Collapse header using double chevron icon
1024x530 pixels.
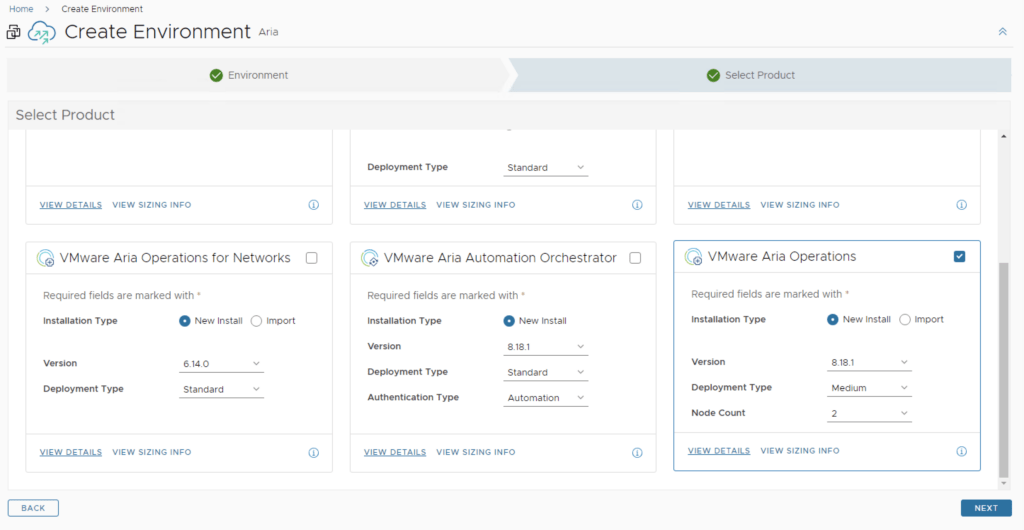click(1002, 32)
